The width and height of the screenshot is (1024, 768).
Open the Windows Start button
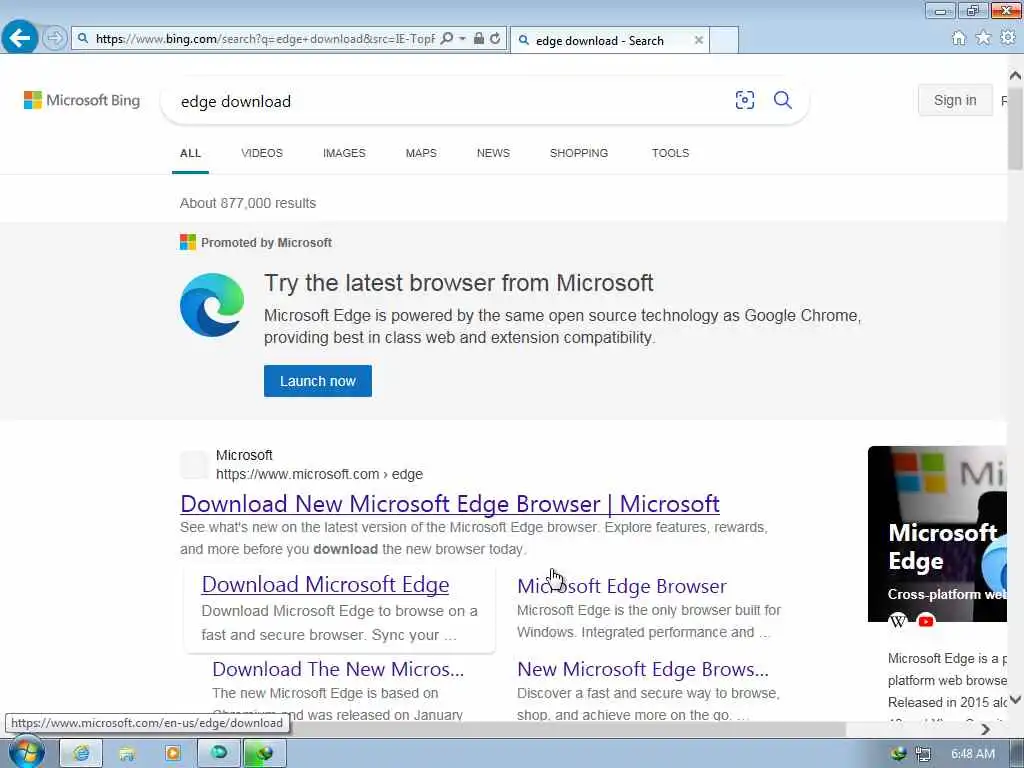pos(27,753)
